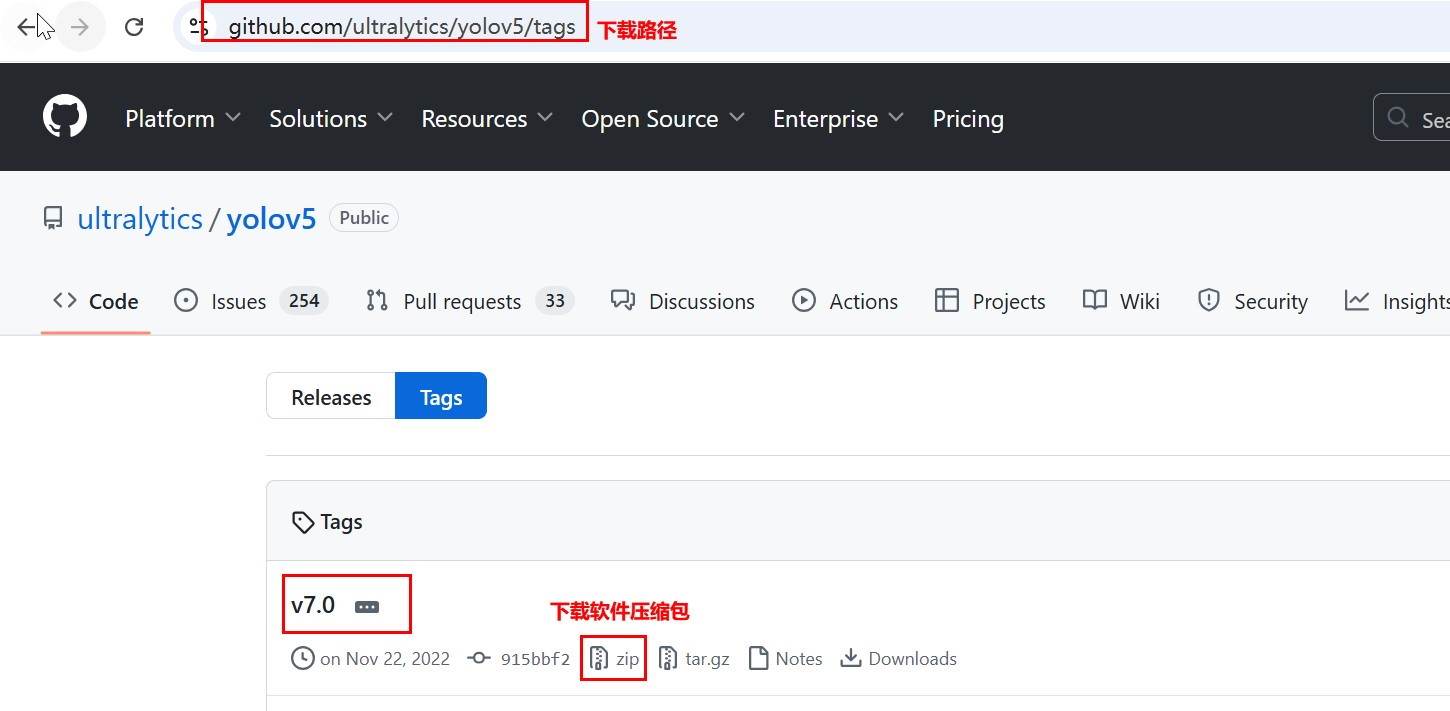1450x711 pixels.
Task: Expand the Platform menu
Action: pos(183,118)
